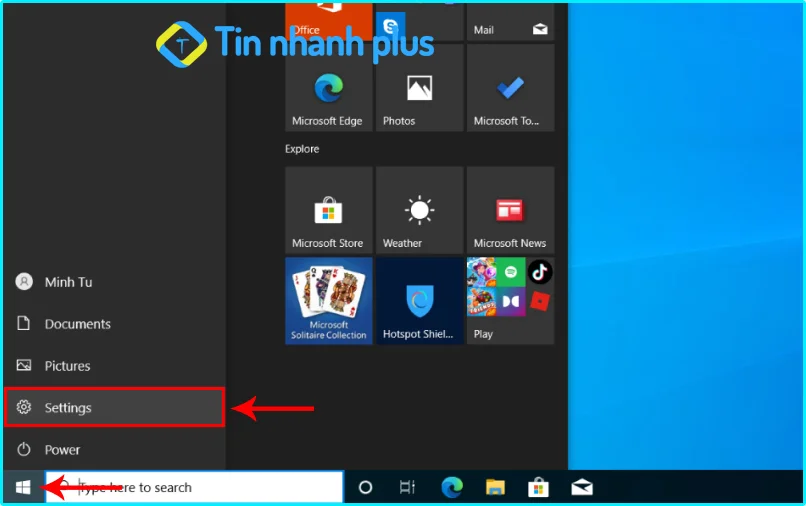The image size is (806, 506).
Task: Launch Edge from the taskbar
Action: pos(452,487)
